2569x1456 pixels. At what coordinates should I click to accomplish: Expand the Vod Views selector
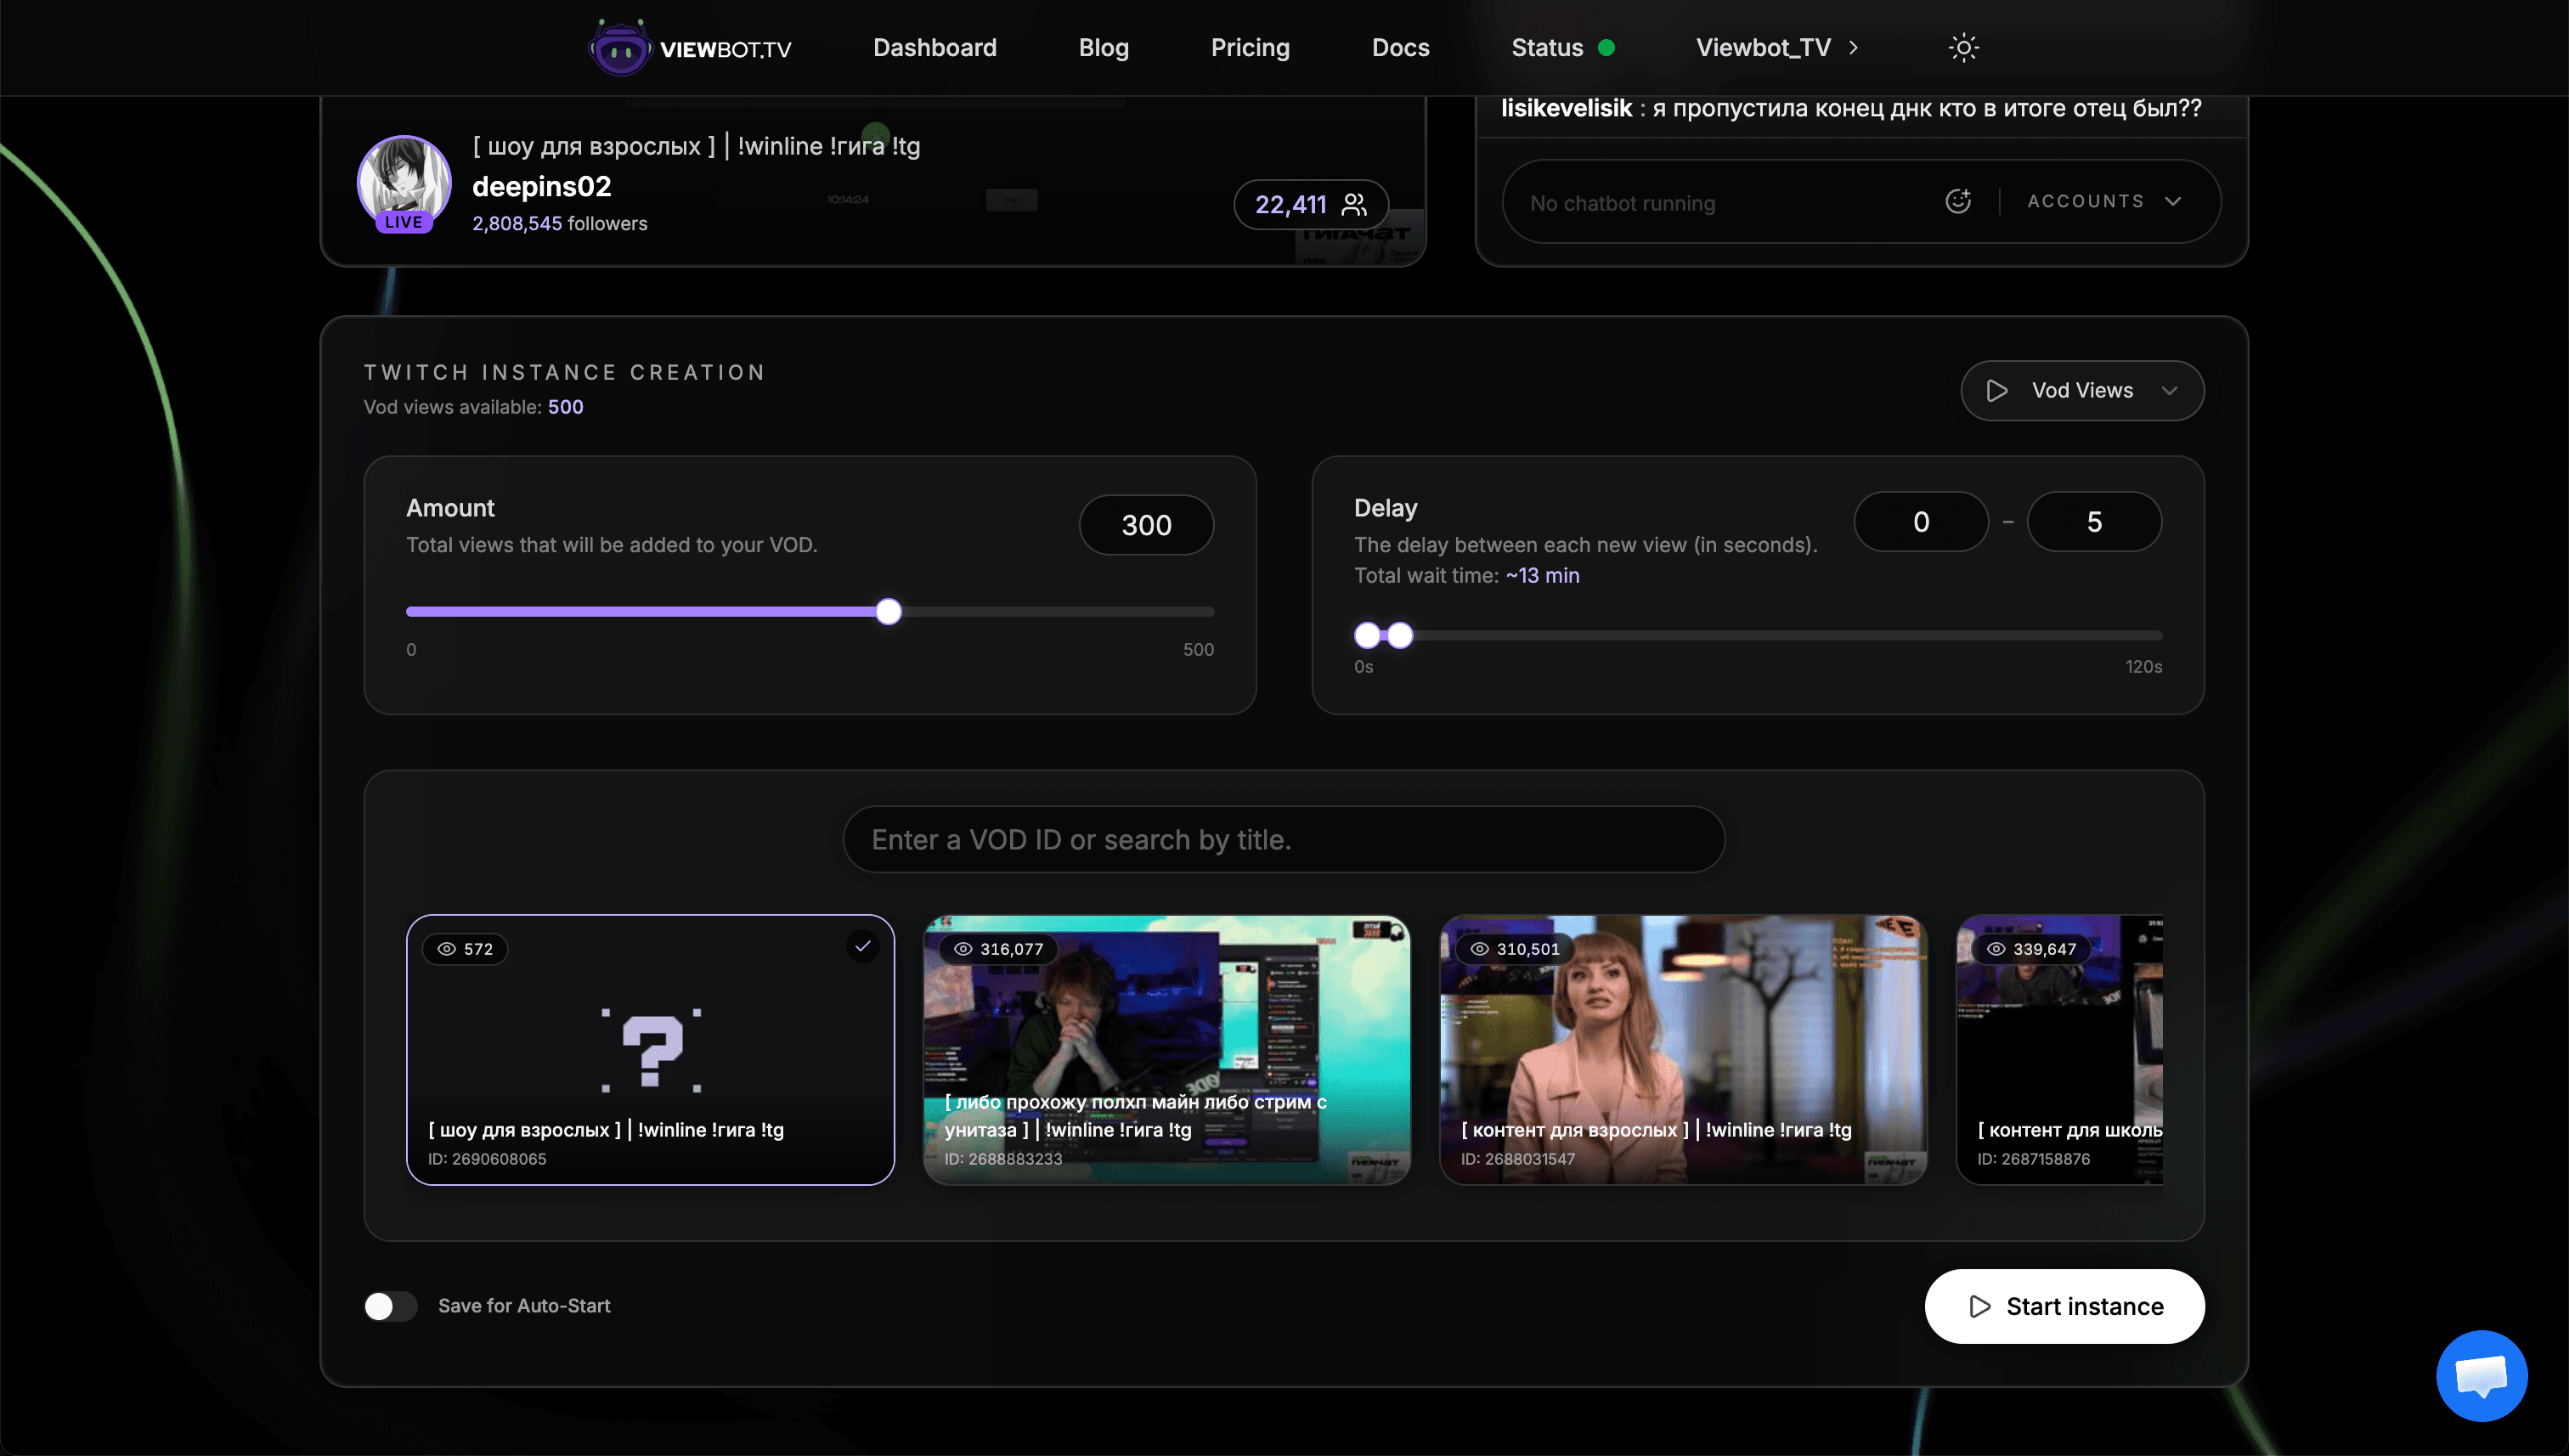(2168, 390)
